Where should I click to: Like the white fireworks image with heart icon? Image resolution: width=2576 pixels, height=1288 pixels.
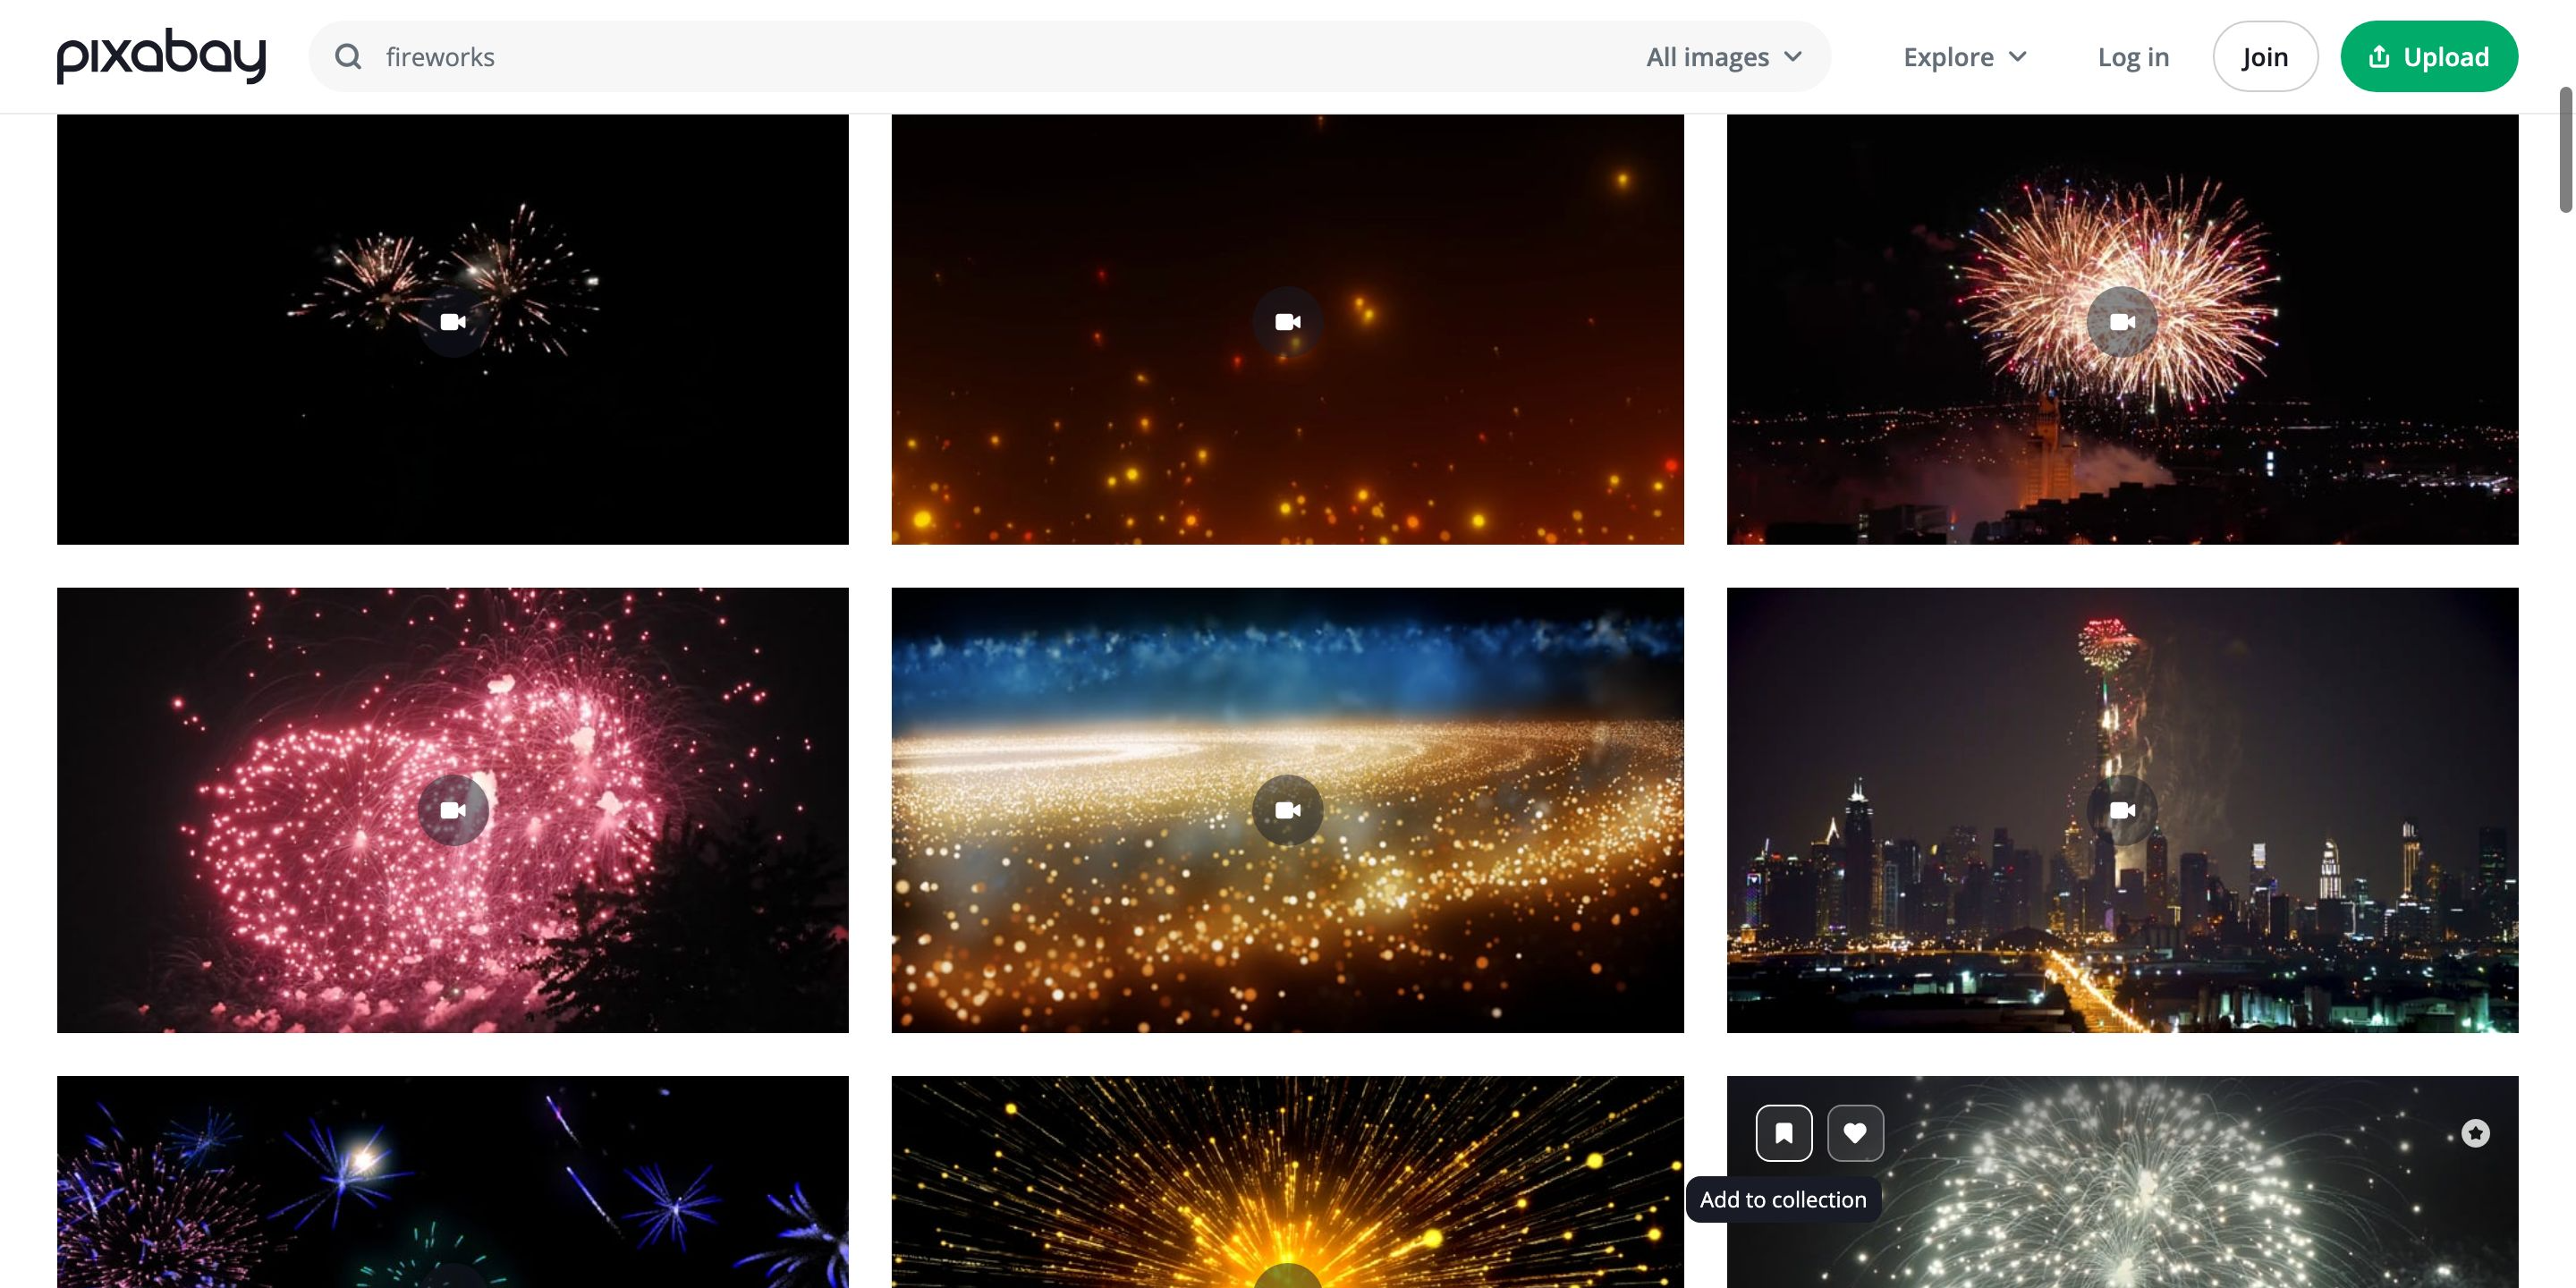coord(1855,1133)
